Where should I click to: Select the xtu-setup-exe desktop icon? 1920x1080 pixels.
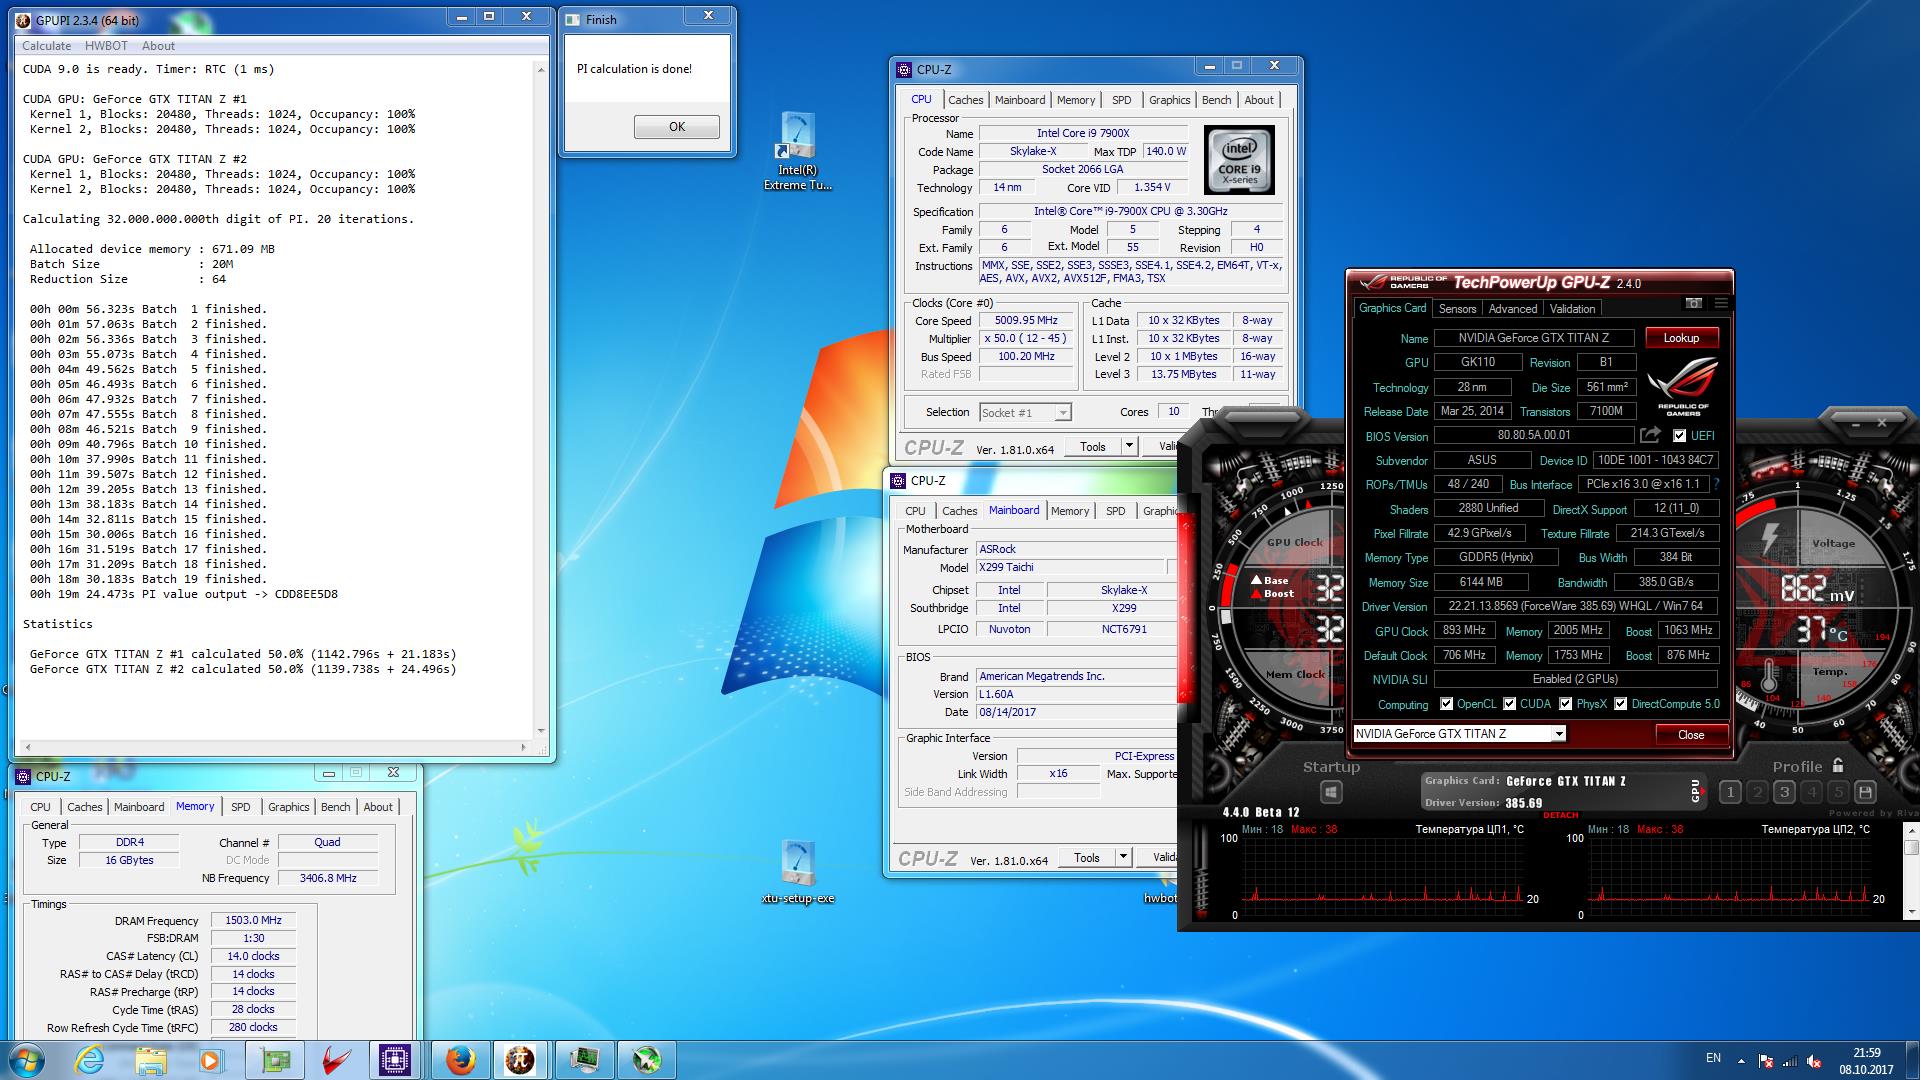click(797, 872)
